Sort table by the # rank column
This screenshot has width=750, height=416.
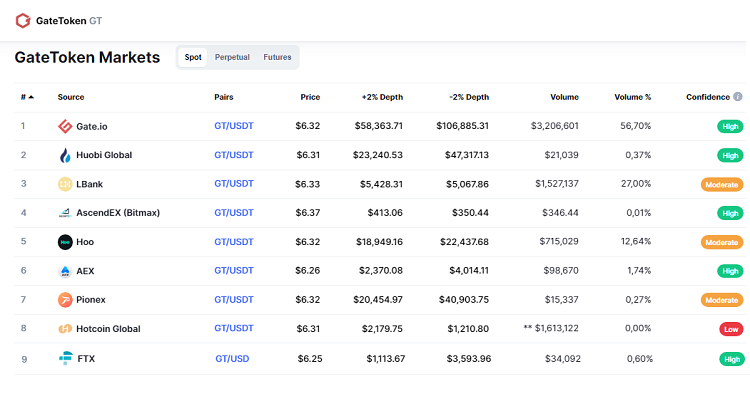(27, 97)
